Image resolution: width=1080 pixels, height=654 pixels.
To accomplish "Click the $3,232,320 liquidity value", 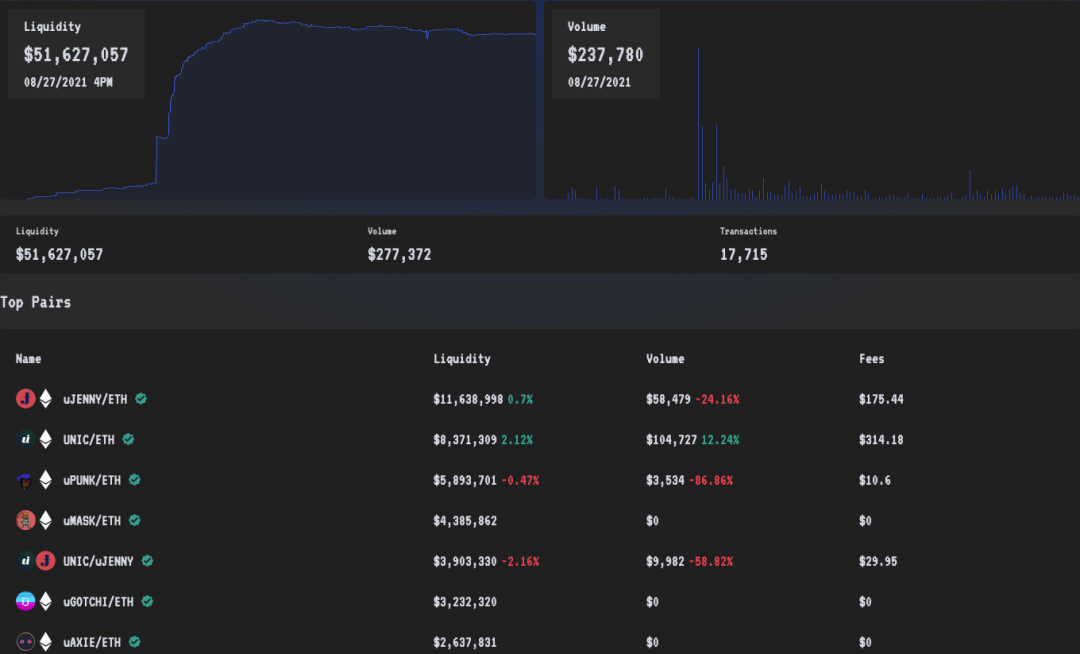I will click(x=465, y=602).
